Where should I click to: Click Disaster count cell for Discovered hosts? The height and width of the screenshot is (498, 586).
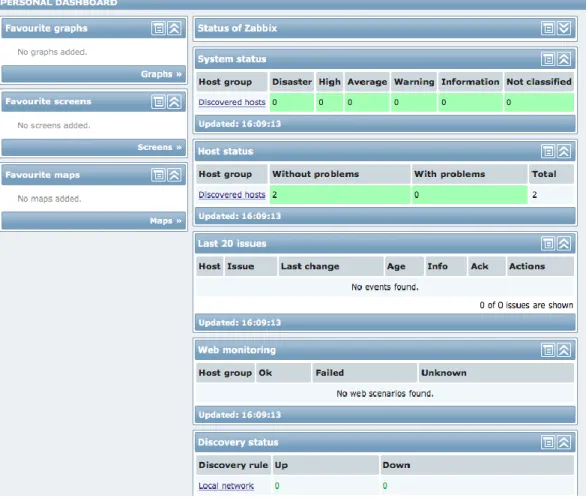[x=292, y=102]
